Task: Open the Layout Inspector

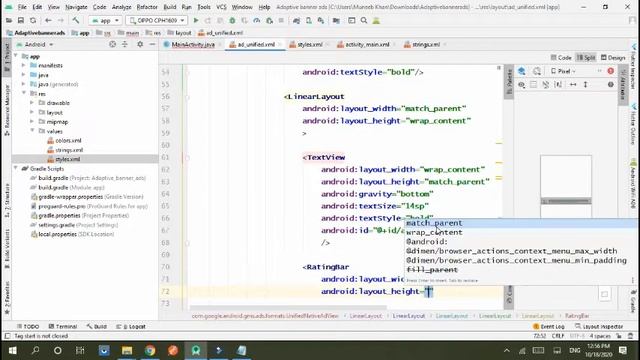Action: tap(599, 327)
